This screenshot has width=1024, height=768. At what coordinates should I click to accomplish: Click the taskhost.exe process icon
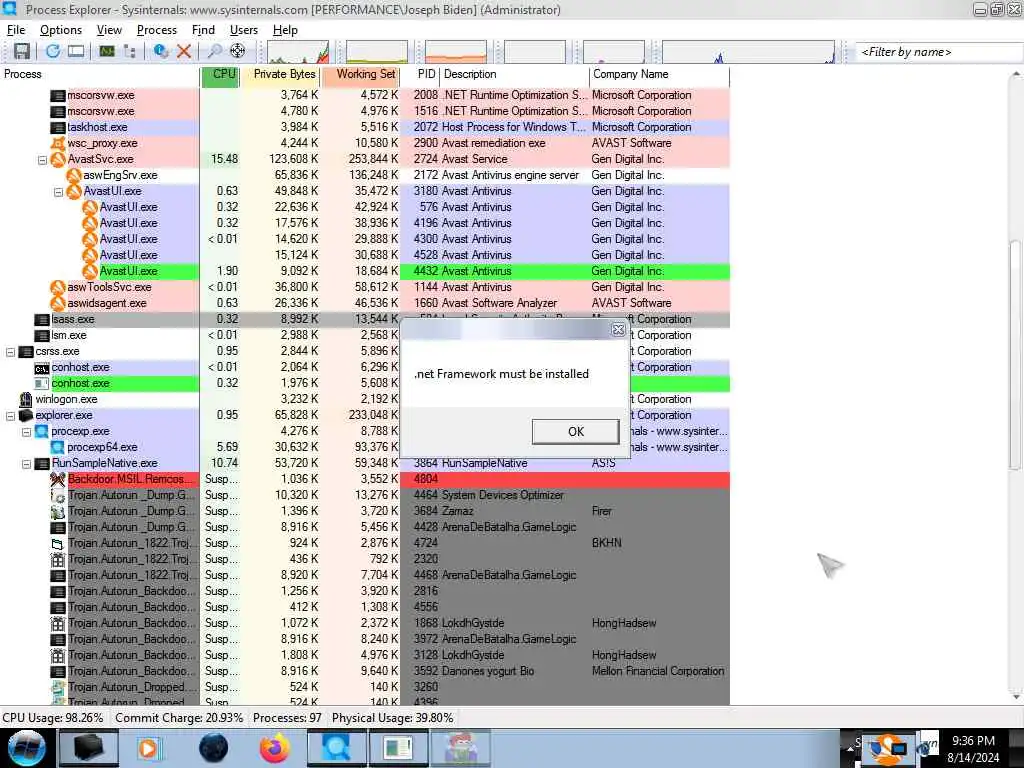point(58,127)
